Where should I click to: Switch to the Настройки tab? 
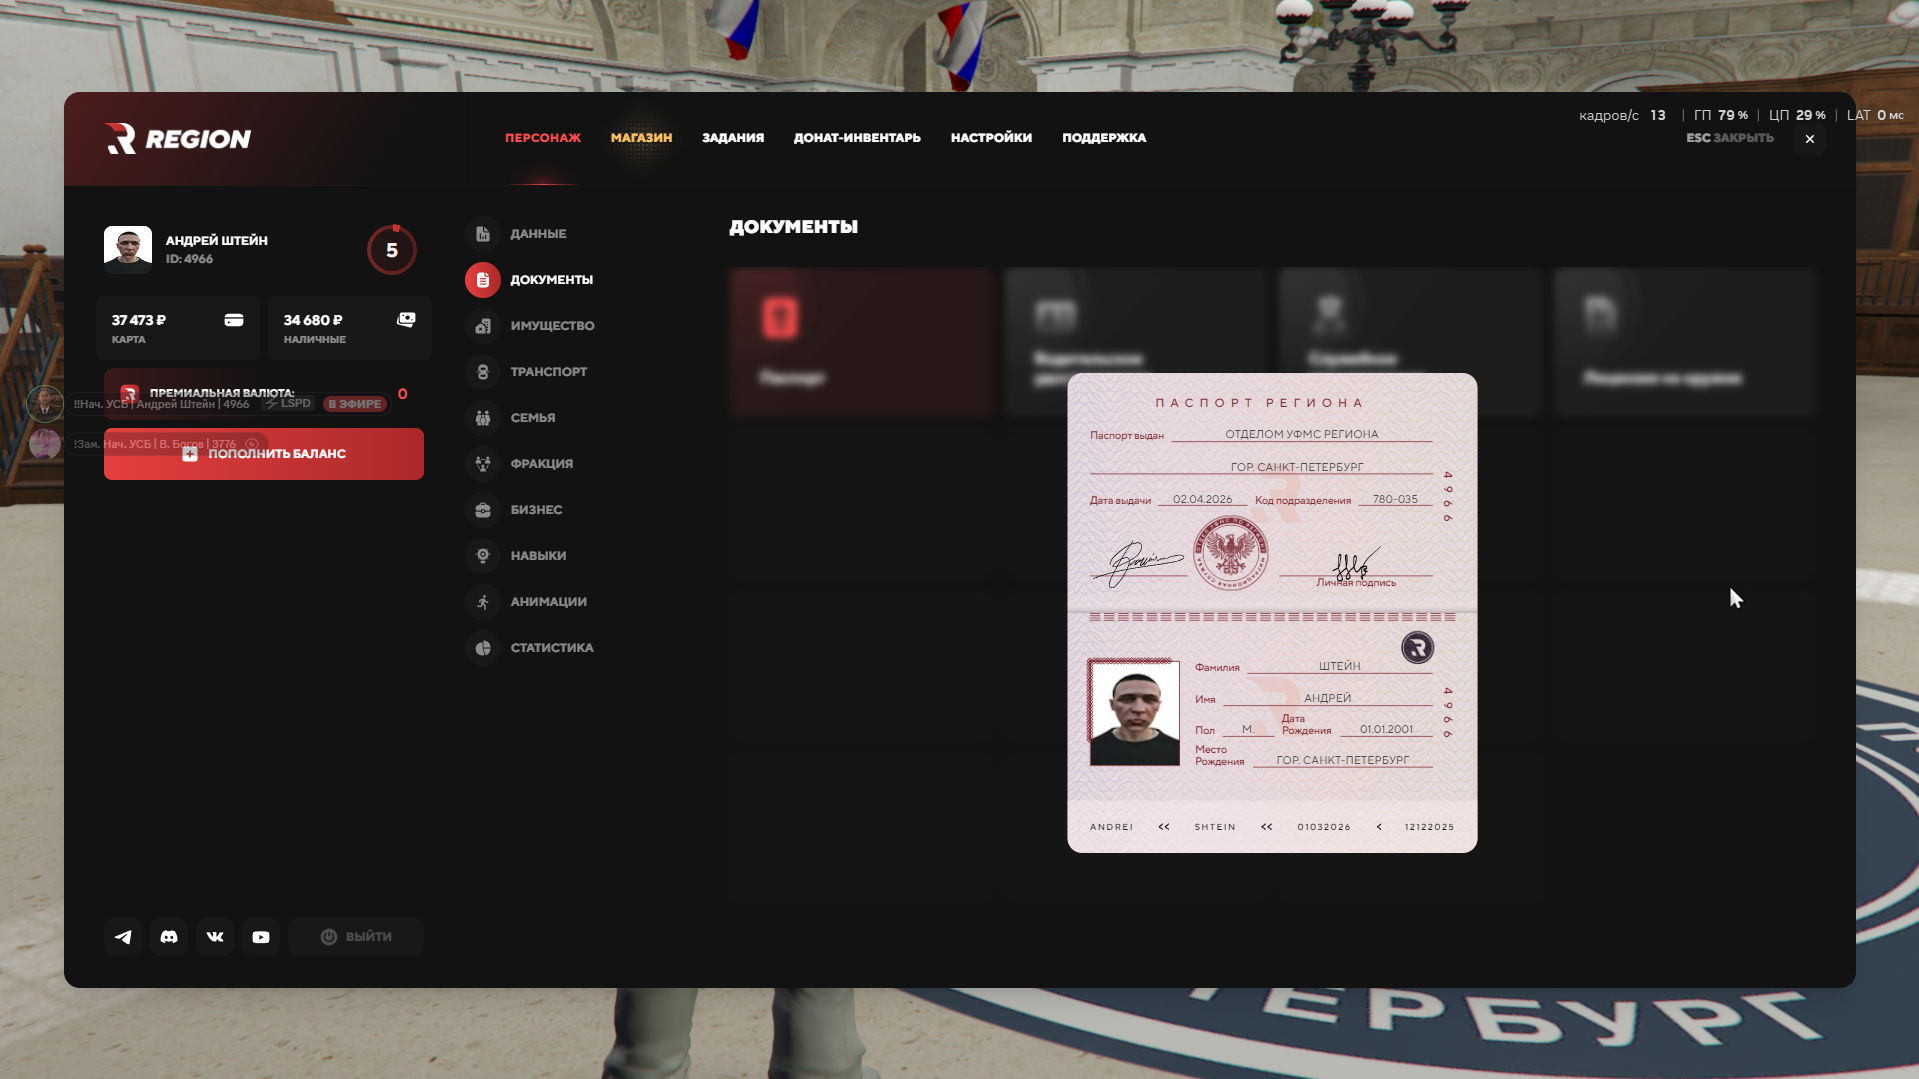click(991, 138)
